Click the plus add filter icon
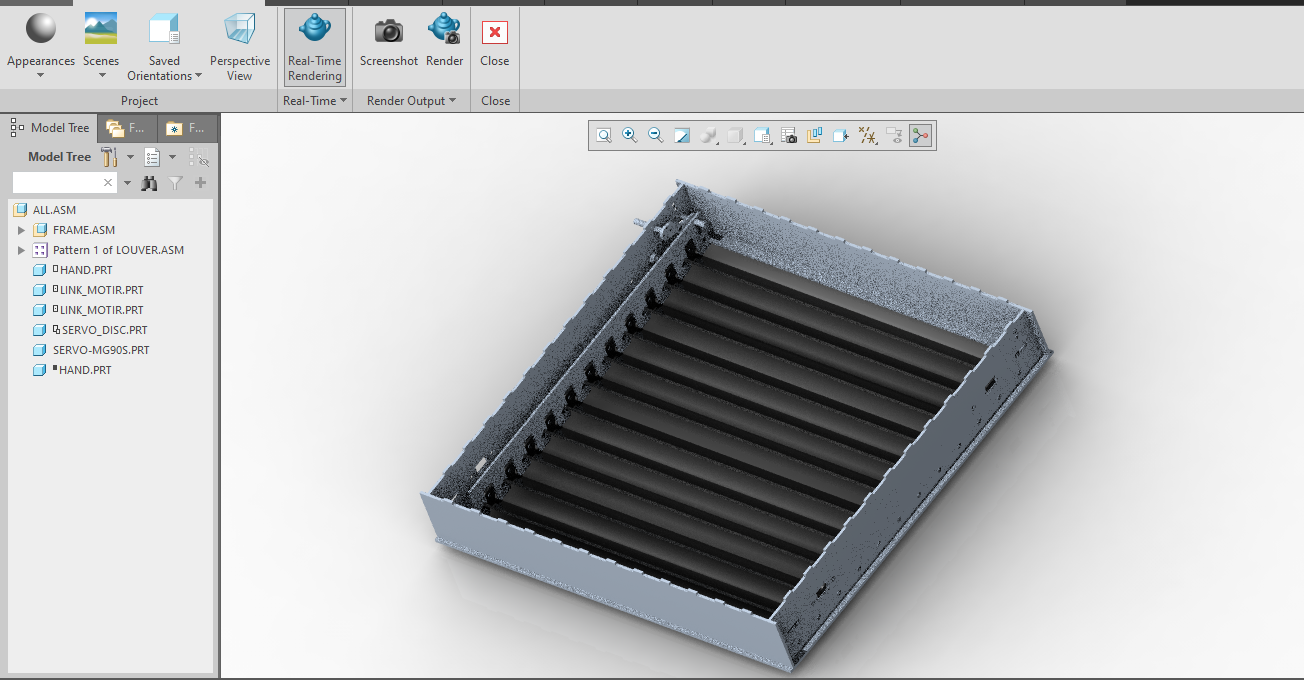This screenshot has width=1304, height=680. [201, 183]
